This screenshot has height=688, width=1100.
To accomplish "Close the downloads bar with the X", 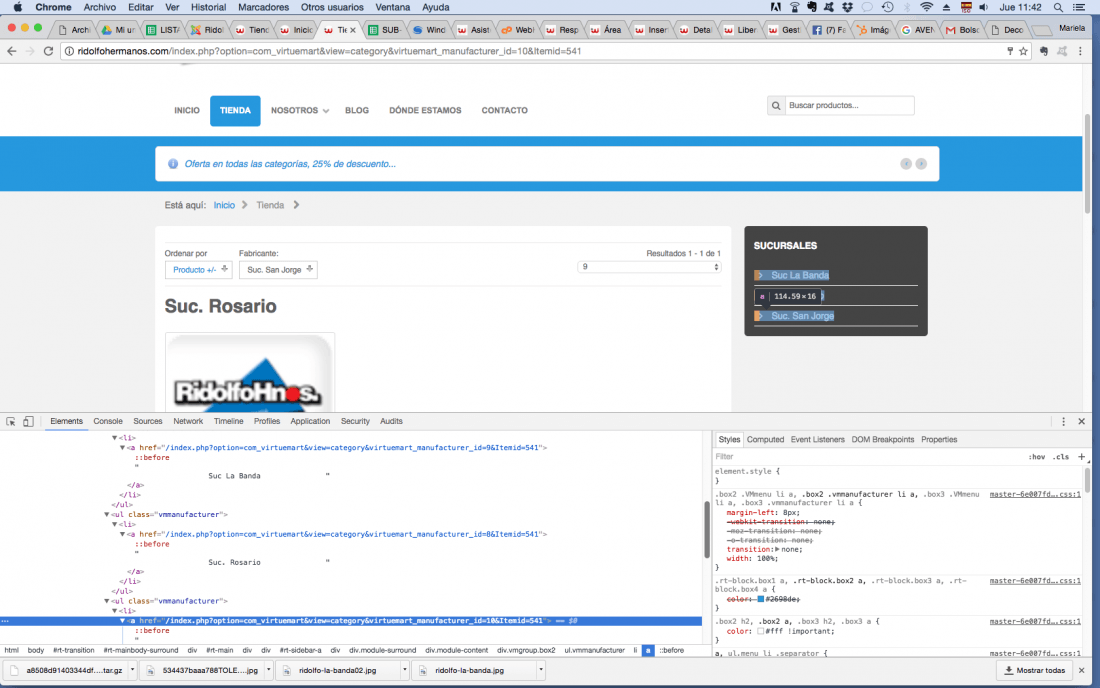I will 1082,670.
